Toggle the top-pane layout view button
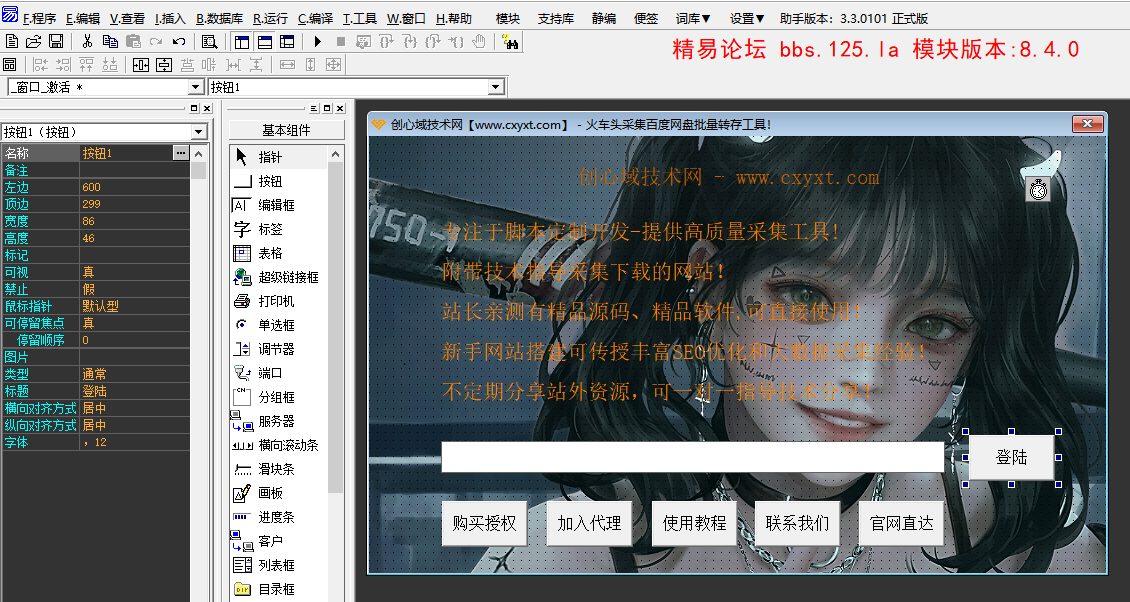This screenshot has height=602, width=1130. pyautogui.click(x=264, y=42)
